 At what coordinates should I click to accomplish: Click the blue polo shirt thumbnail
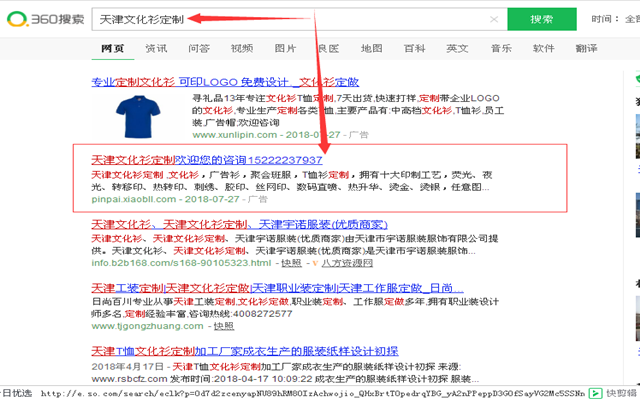coord(138,117)
